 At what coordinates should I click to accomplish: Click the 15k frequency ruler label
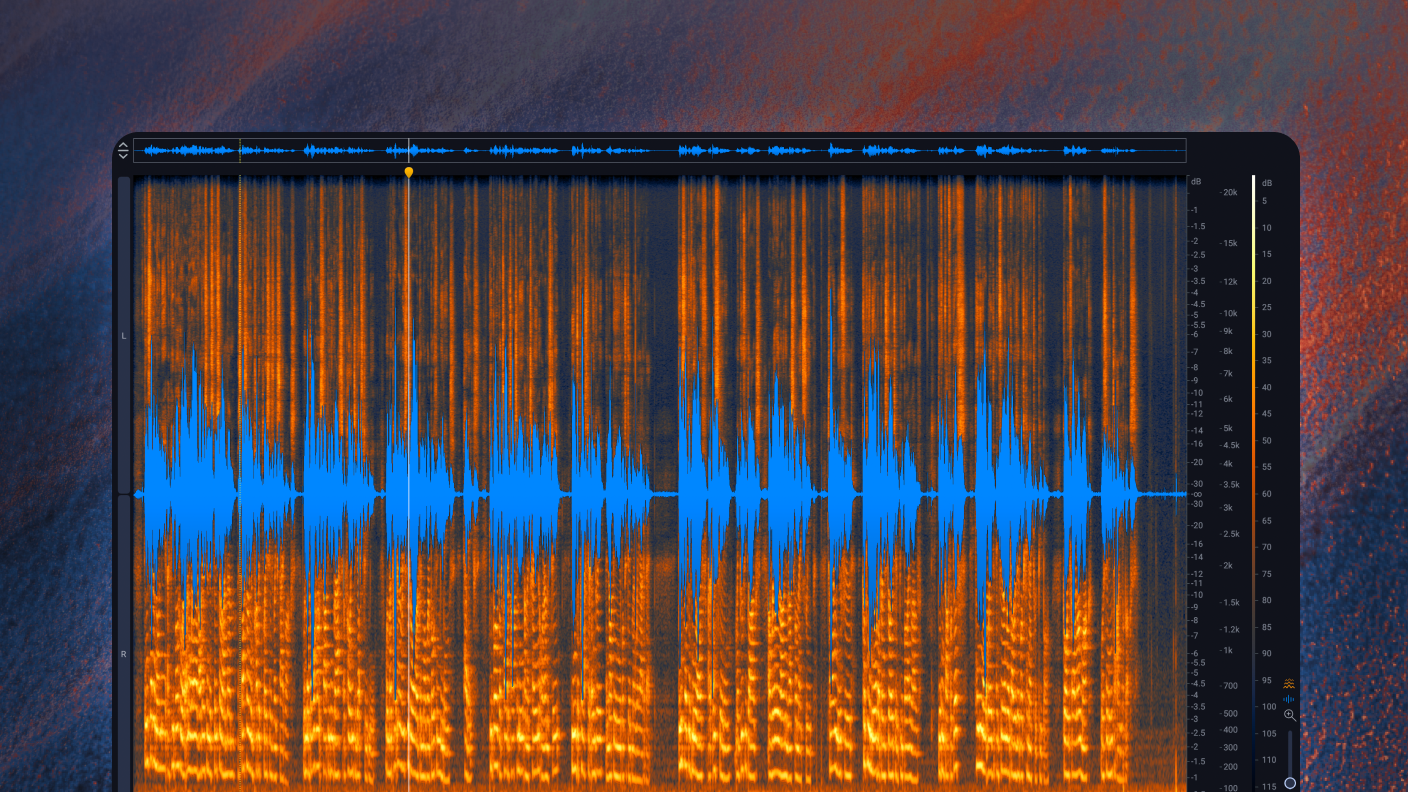tap(1229, 243)
